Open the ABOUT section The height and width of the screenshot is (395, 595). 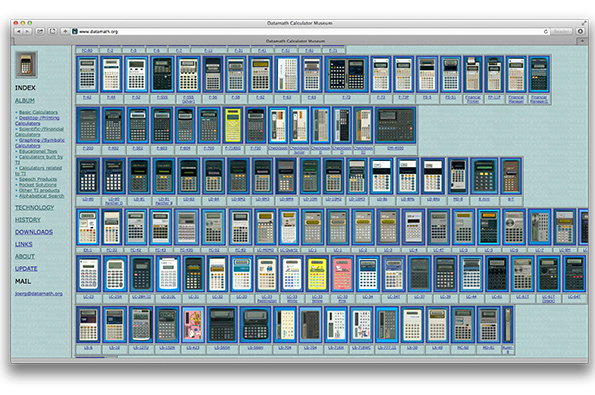pos(25,256)
